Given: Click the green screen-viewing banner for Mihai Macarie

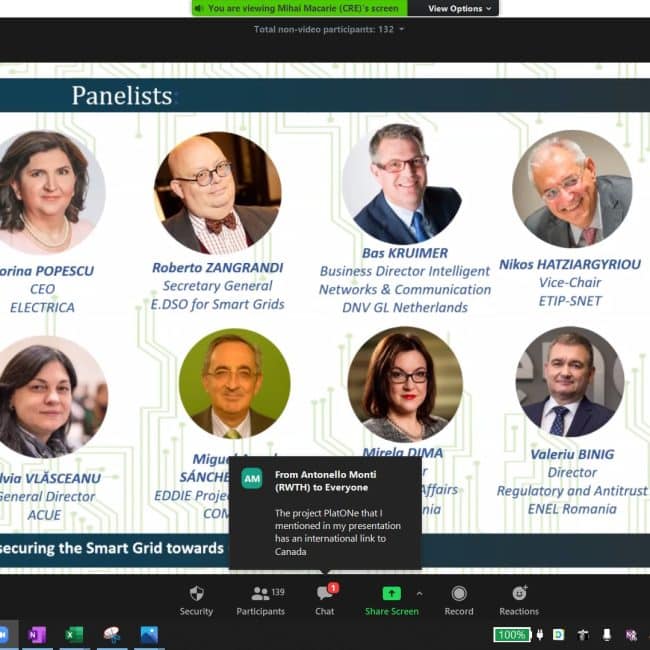Looking at the screenshot, I should click(300, 8).
